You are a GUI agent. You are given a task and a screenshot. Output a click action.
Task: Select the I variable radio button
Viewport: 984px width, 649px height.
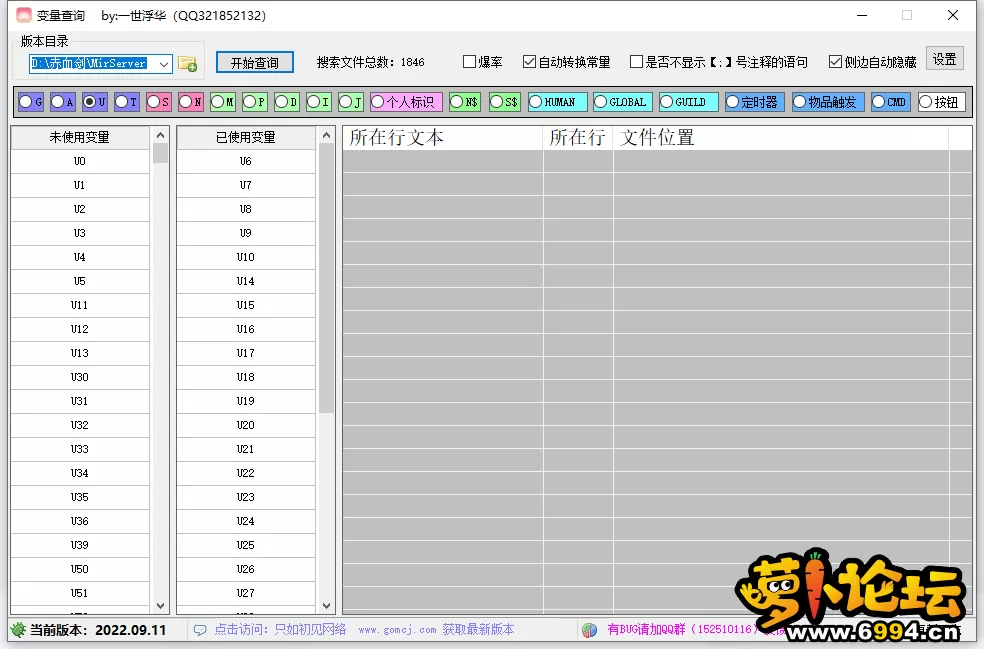click(x=319, y=102)
